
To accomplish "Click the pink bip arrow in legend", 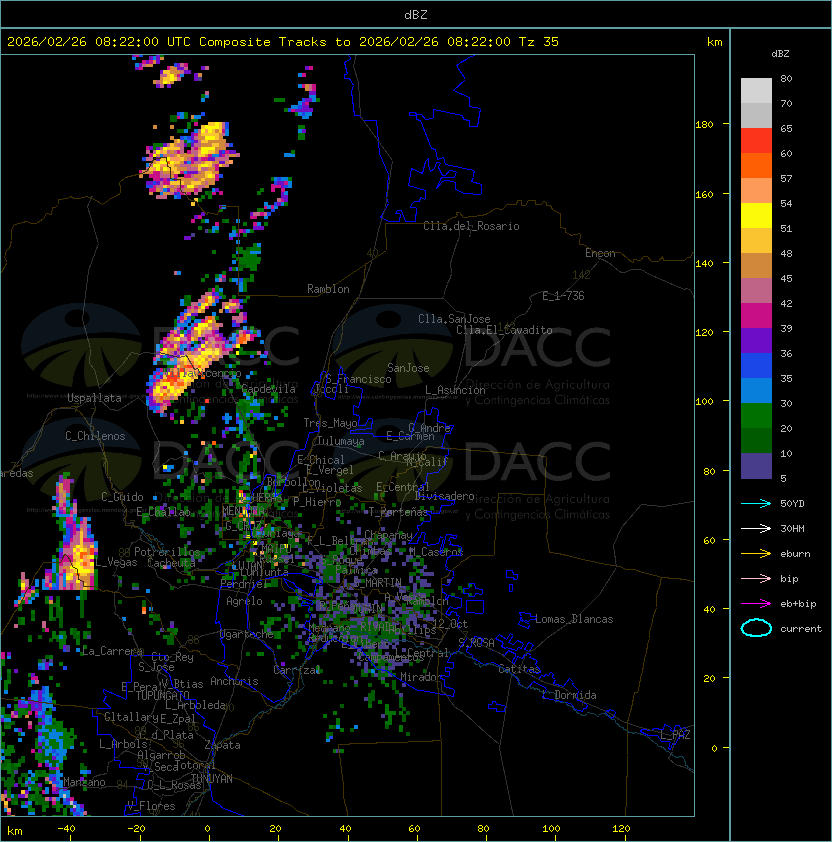I will pos(756,578).
